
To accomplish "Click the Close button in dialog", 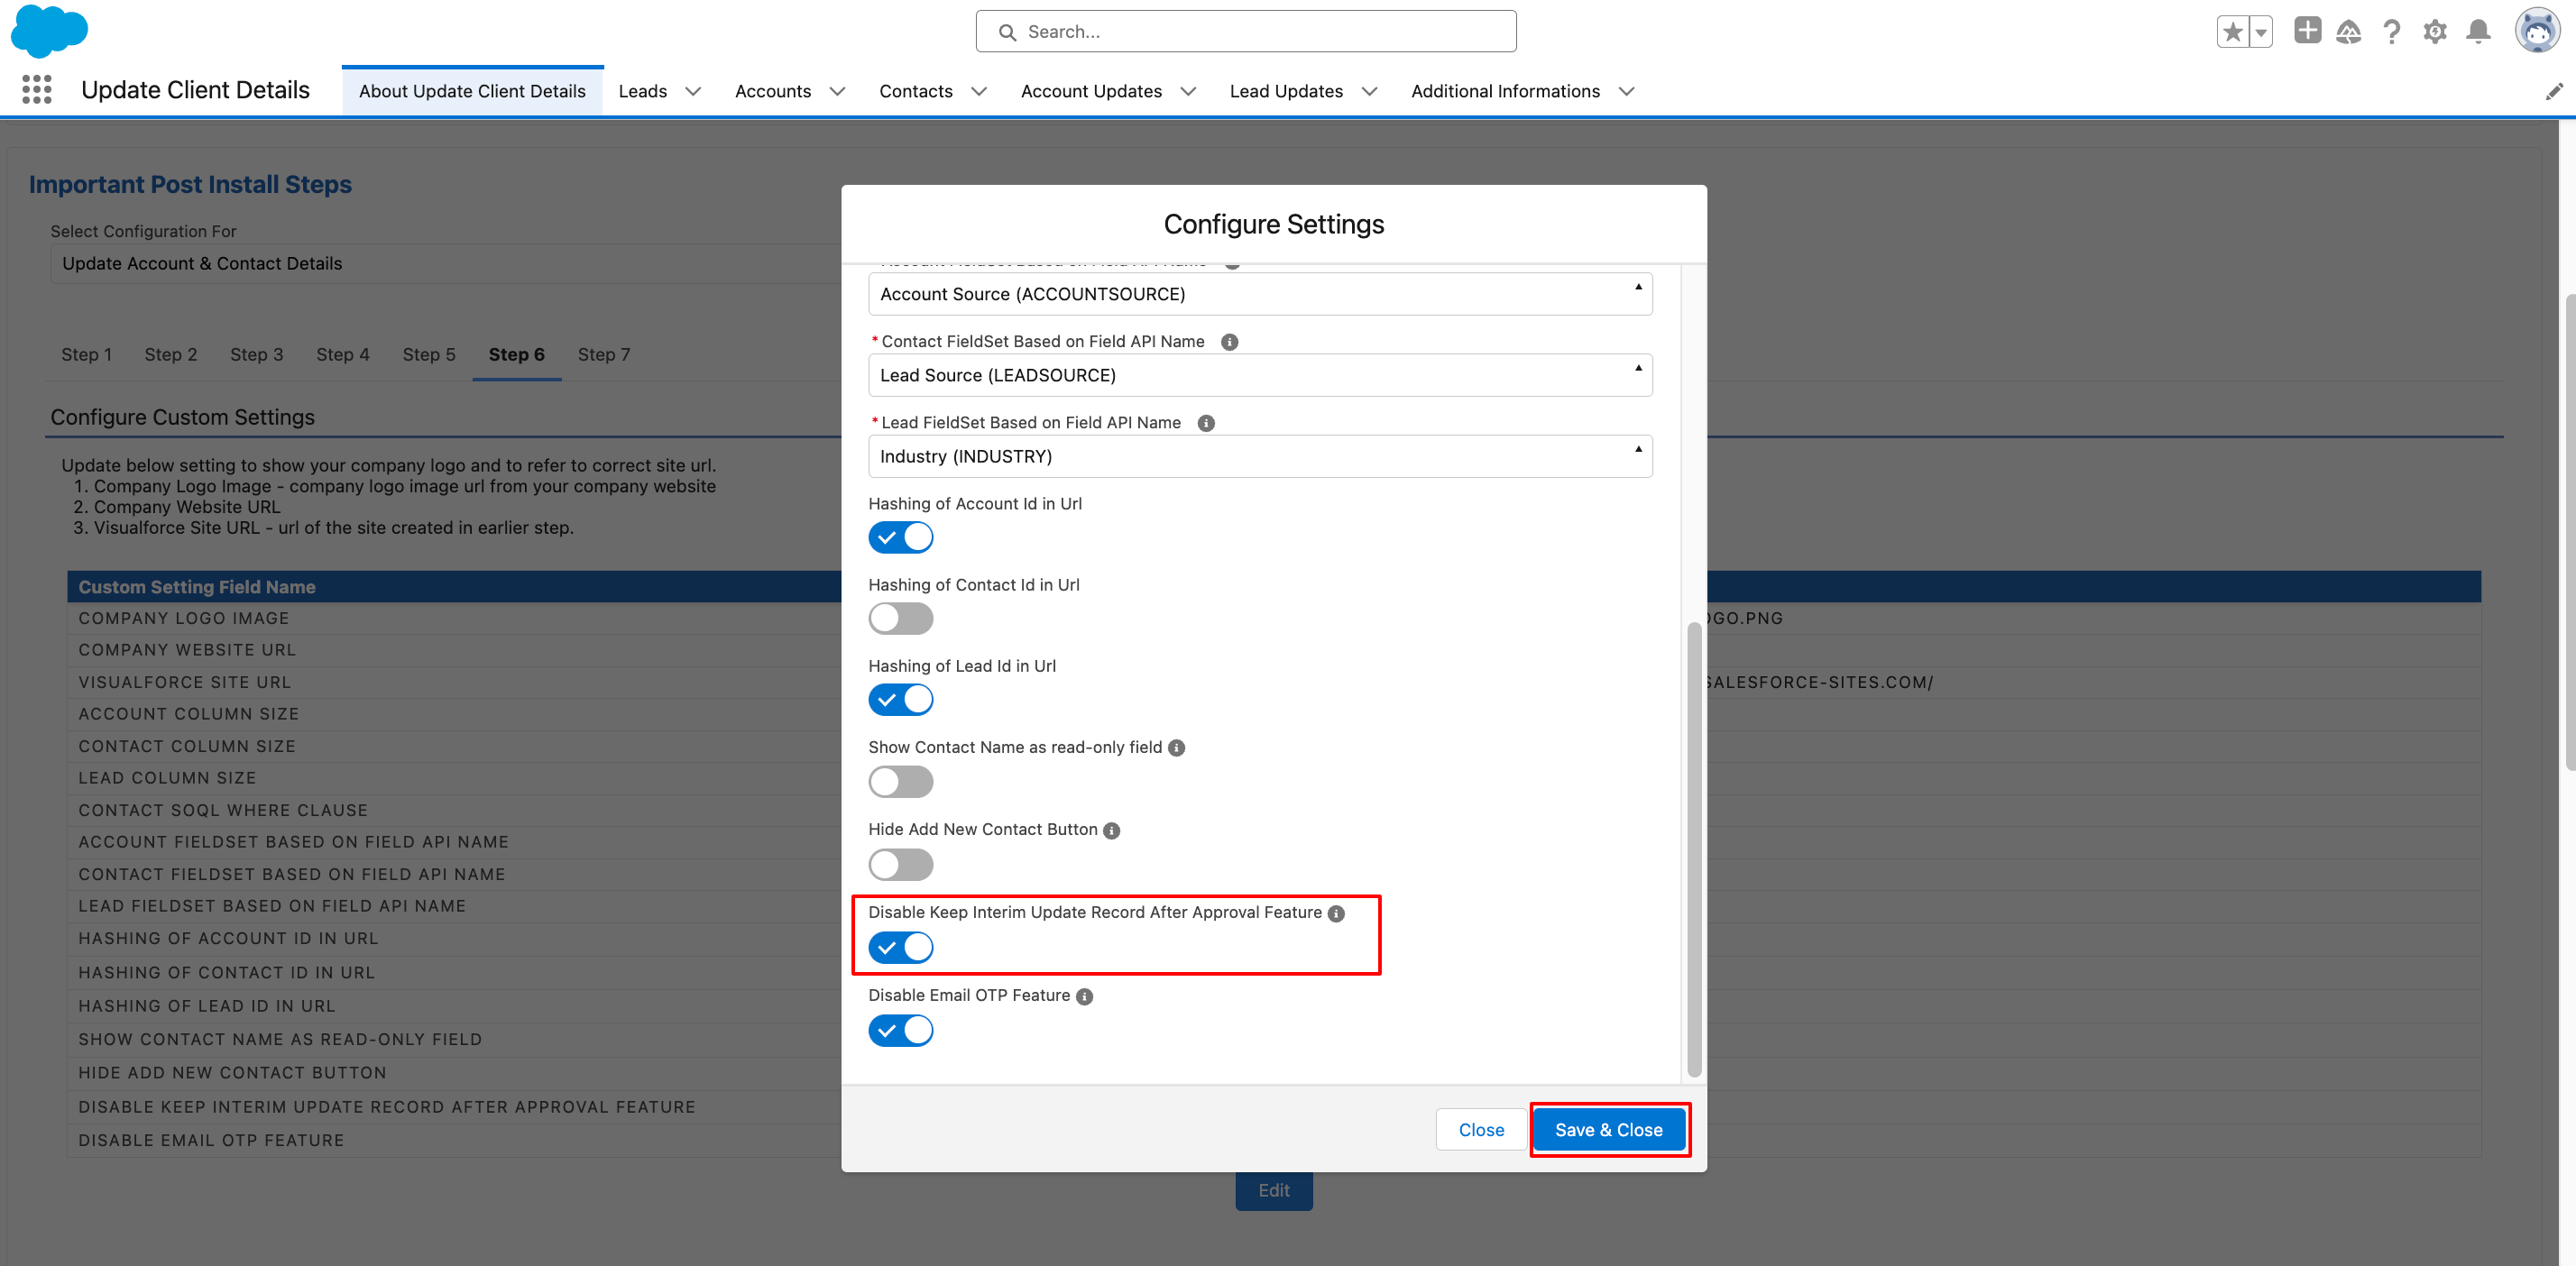I will coord(1480,1129).
